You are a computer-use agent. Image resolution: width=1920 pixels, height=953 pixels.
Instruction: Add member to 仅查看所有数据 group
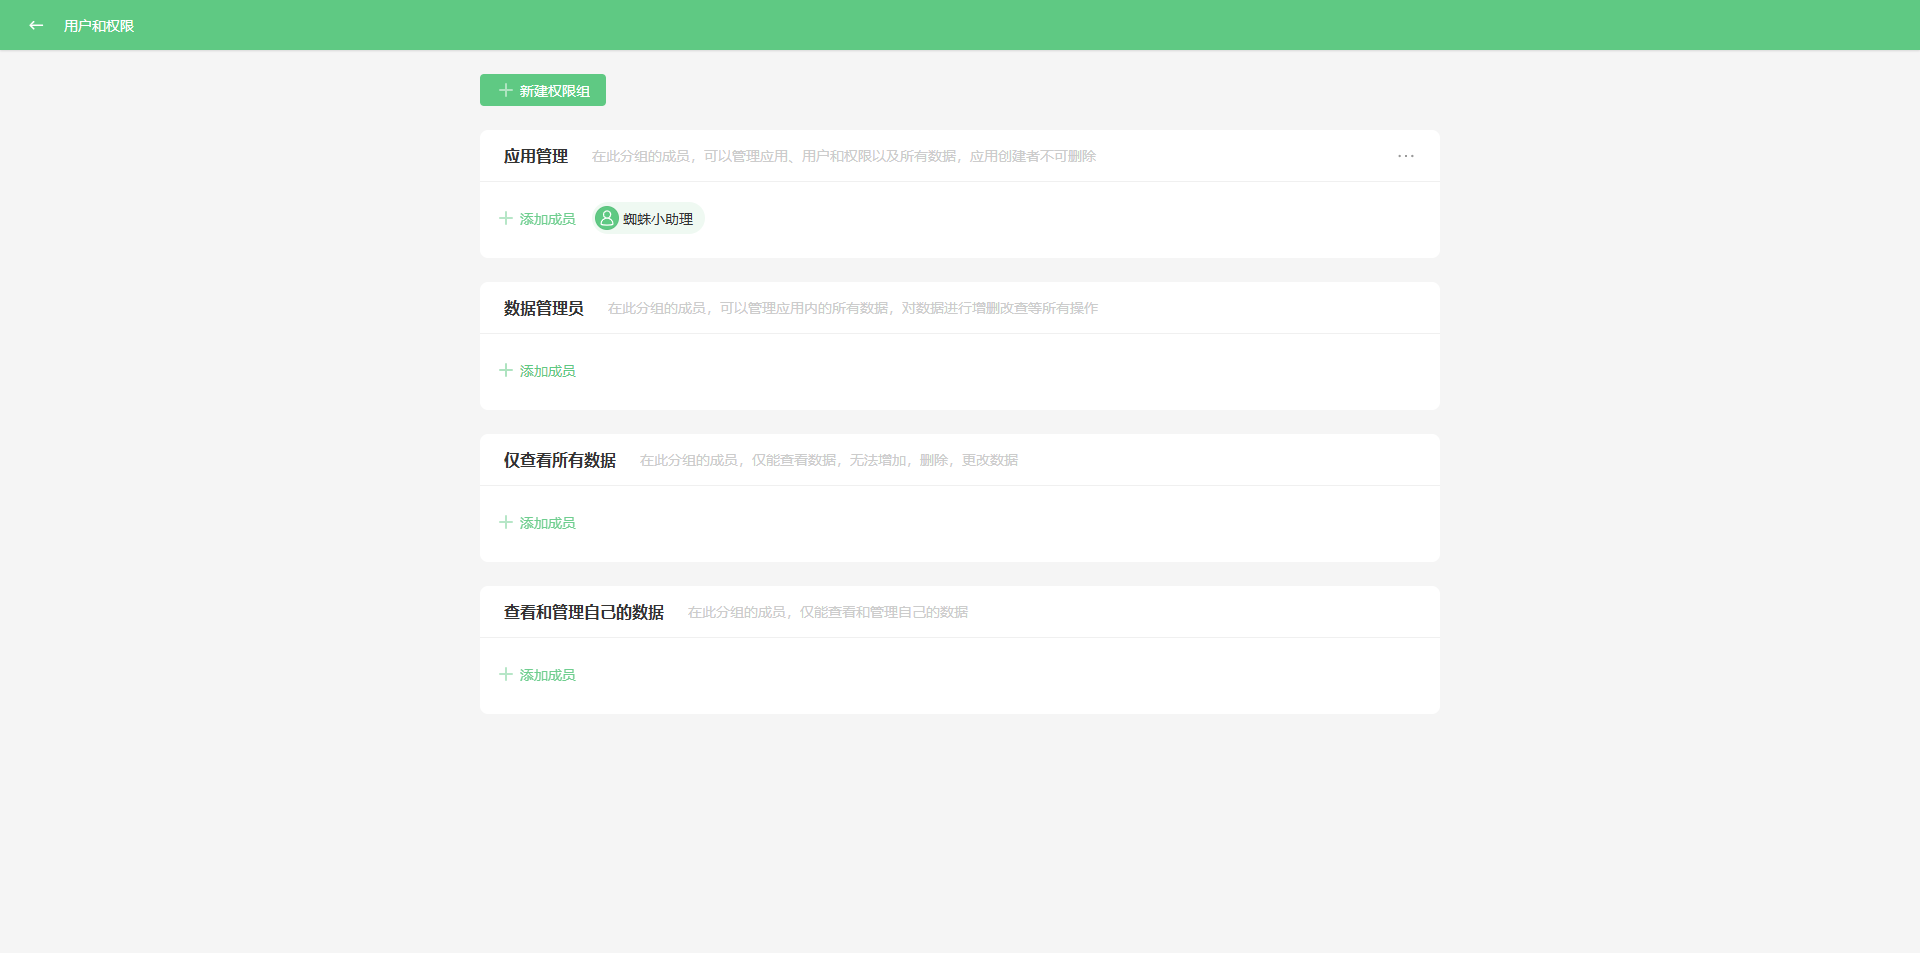[x=537, y=522]
